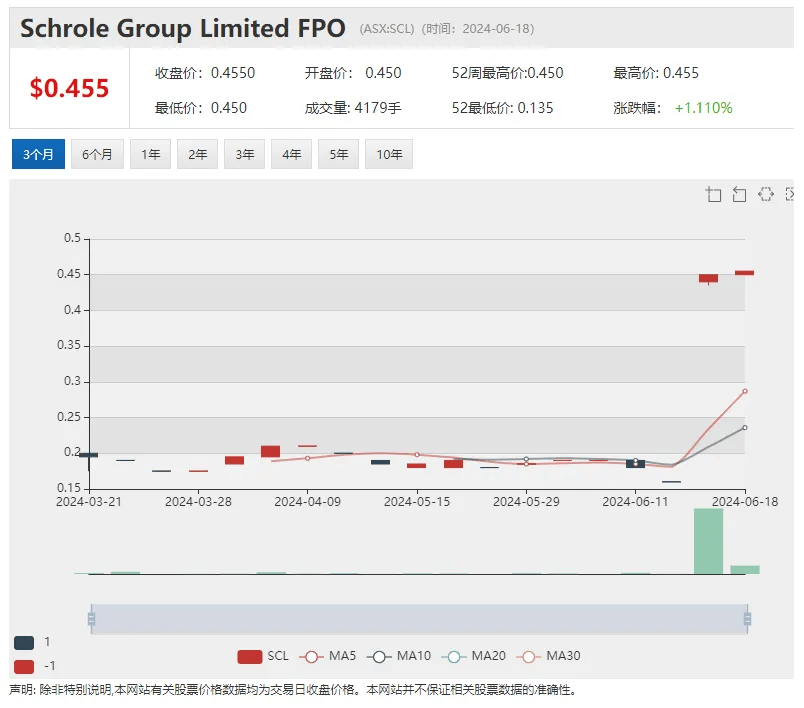804x708 pixels.
Task: Switch to the 6个月 time range tab
Action: [x=97, y=154]
